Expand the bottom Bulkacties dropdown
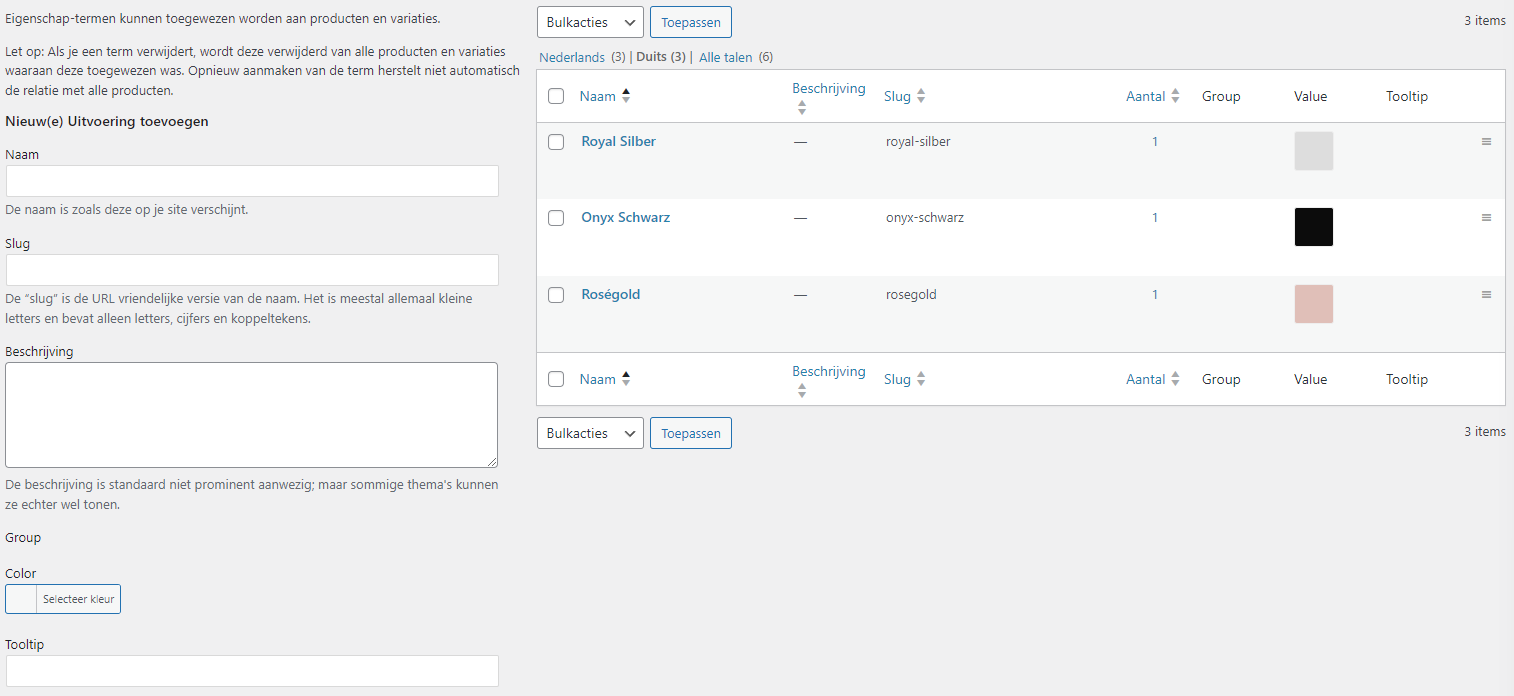This screenshot has width=1514, height=696. tap(590, 433)
